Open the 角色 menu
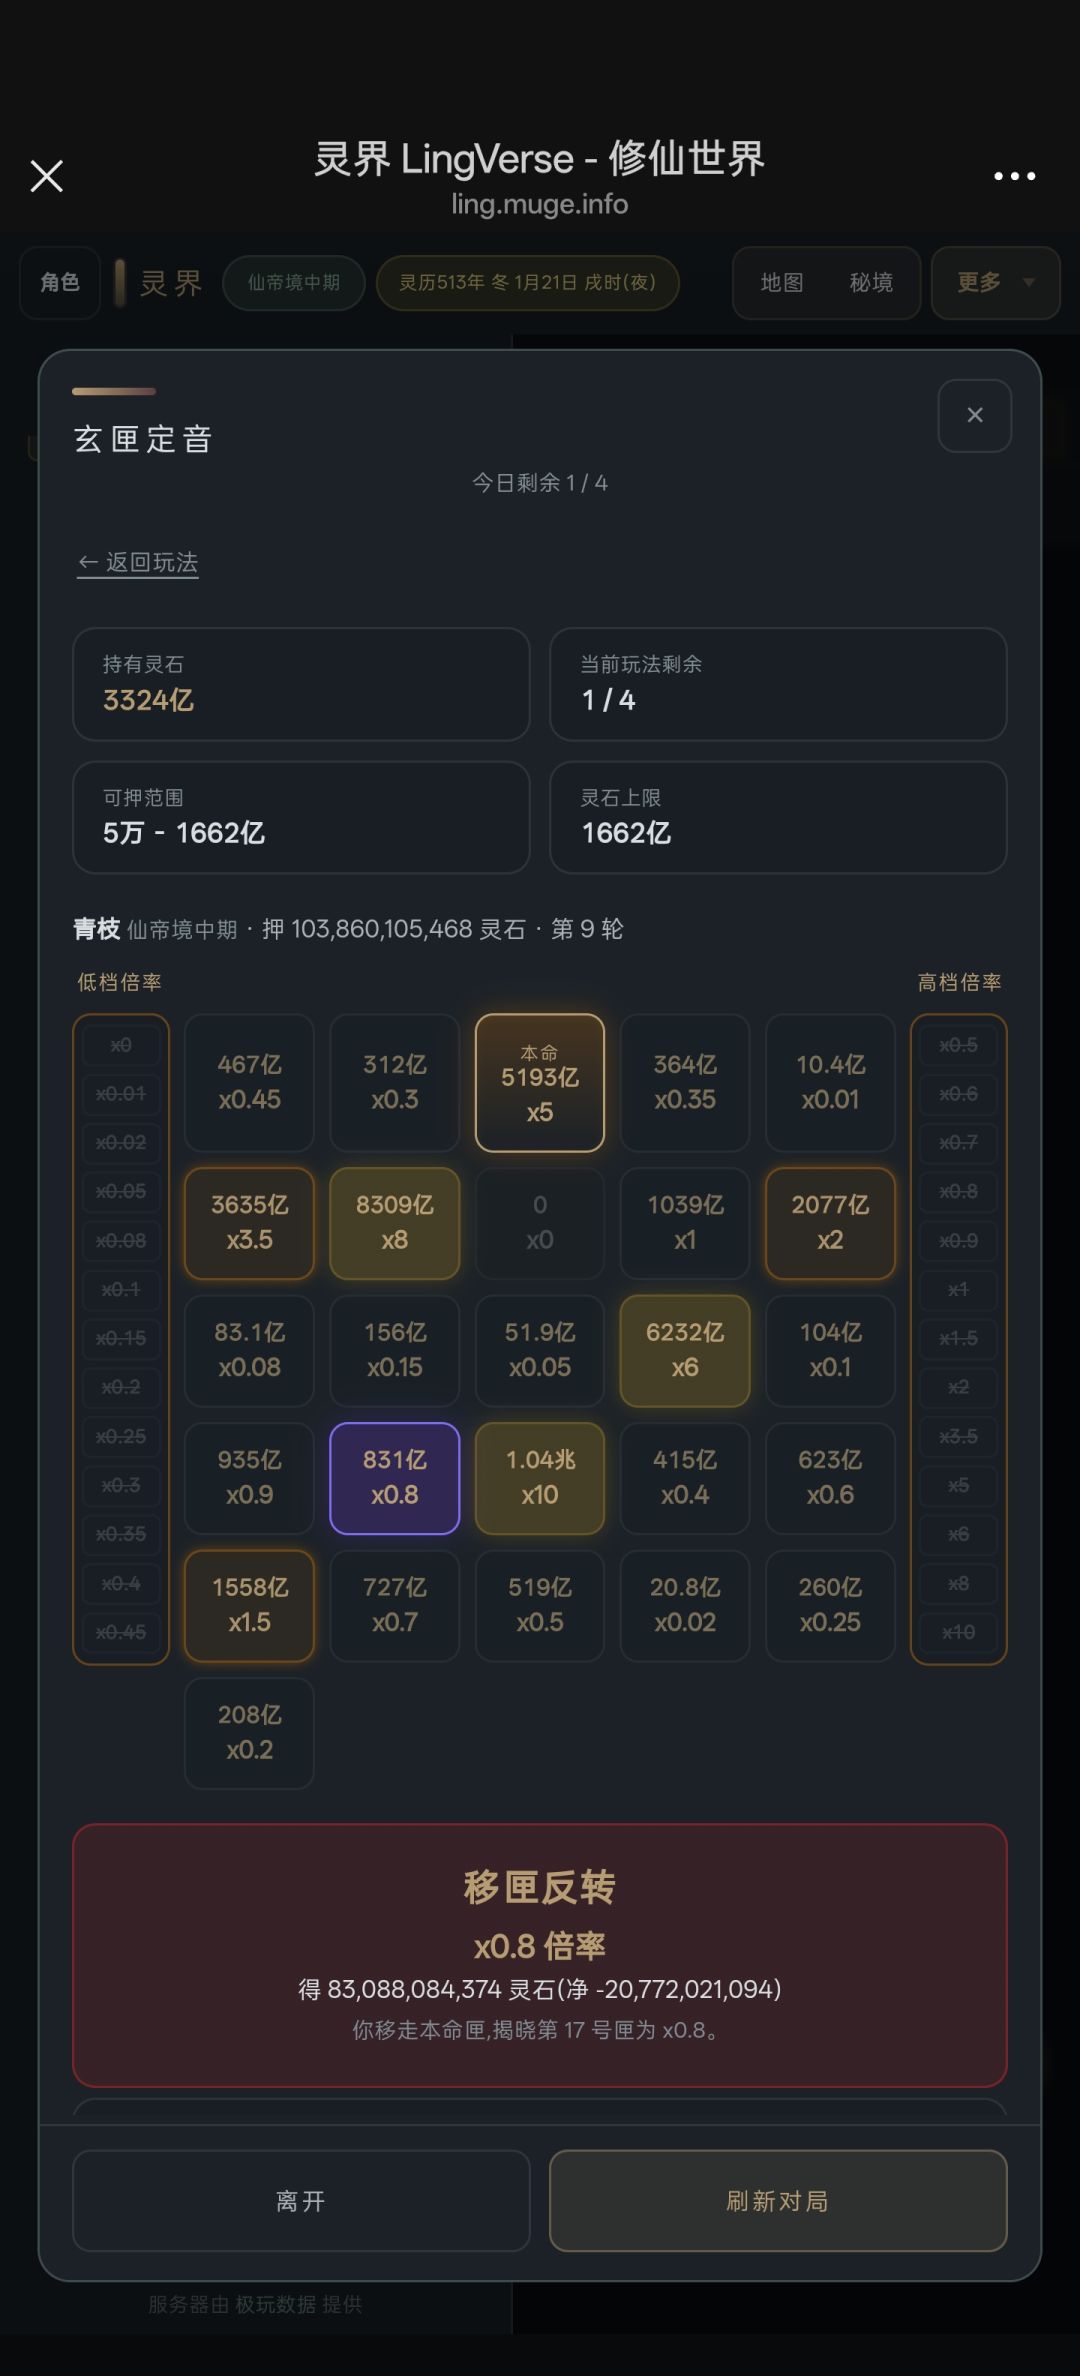Screen dimensions: 1080x2376 tap(60, 283)
